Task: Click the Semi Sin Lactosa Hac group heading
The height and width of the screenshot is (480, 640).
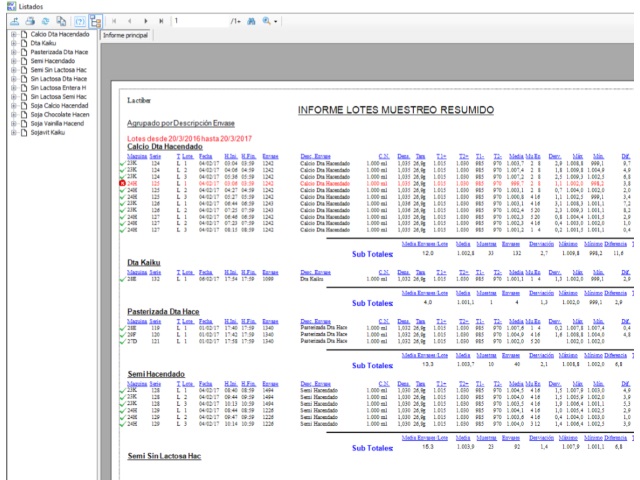Action: tap(164, 456)
